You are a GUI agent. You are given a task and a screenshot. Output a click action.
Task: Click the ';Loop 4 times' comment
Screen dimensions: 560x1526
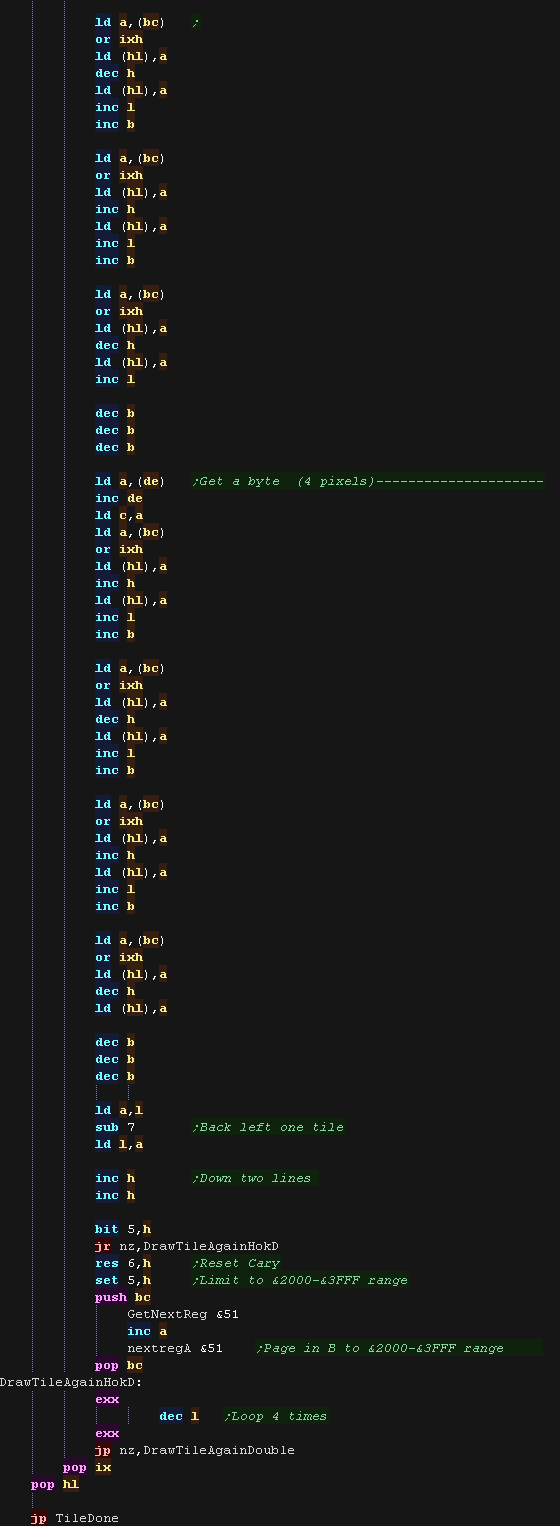275,1416
